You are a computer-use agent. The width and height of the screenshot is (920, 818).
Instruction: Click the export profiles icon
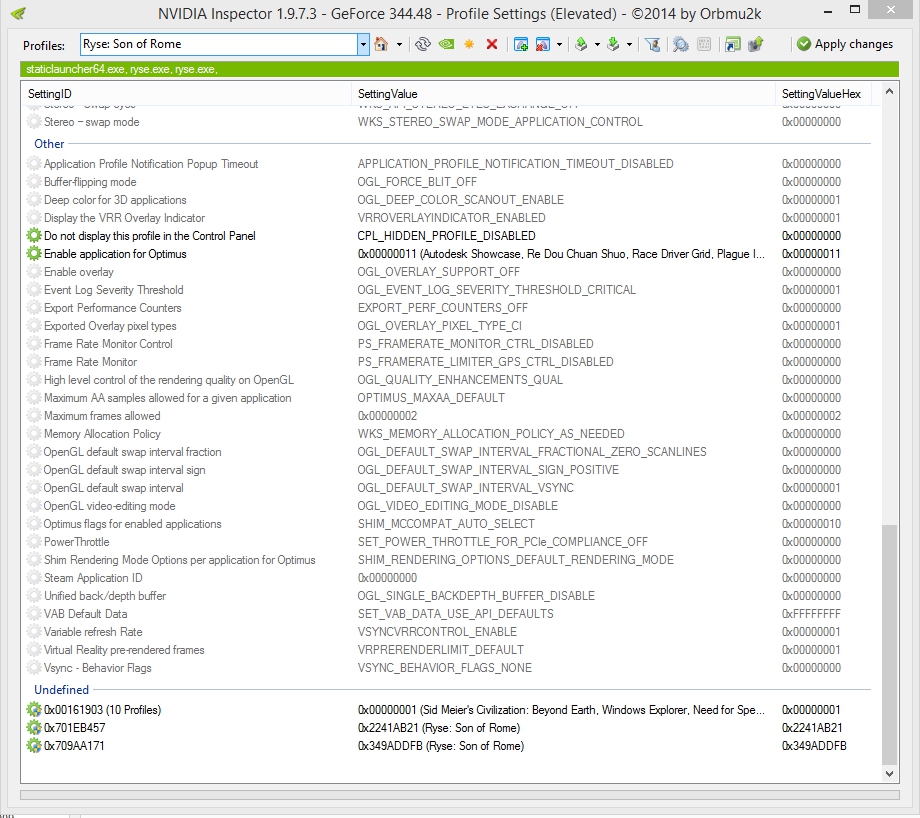pos(581,44)
